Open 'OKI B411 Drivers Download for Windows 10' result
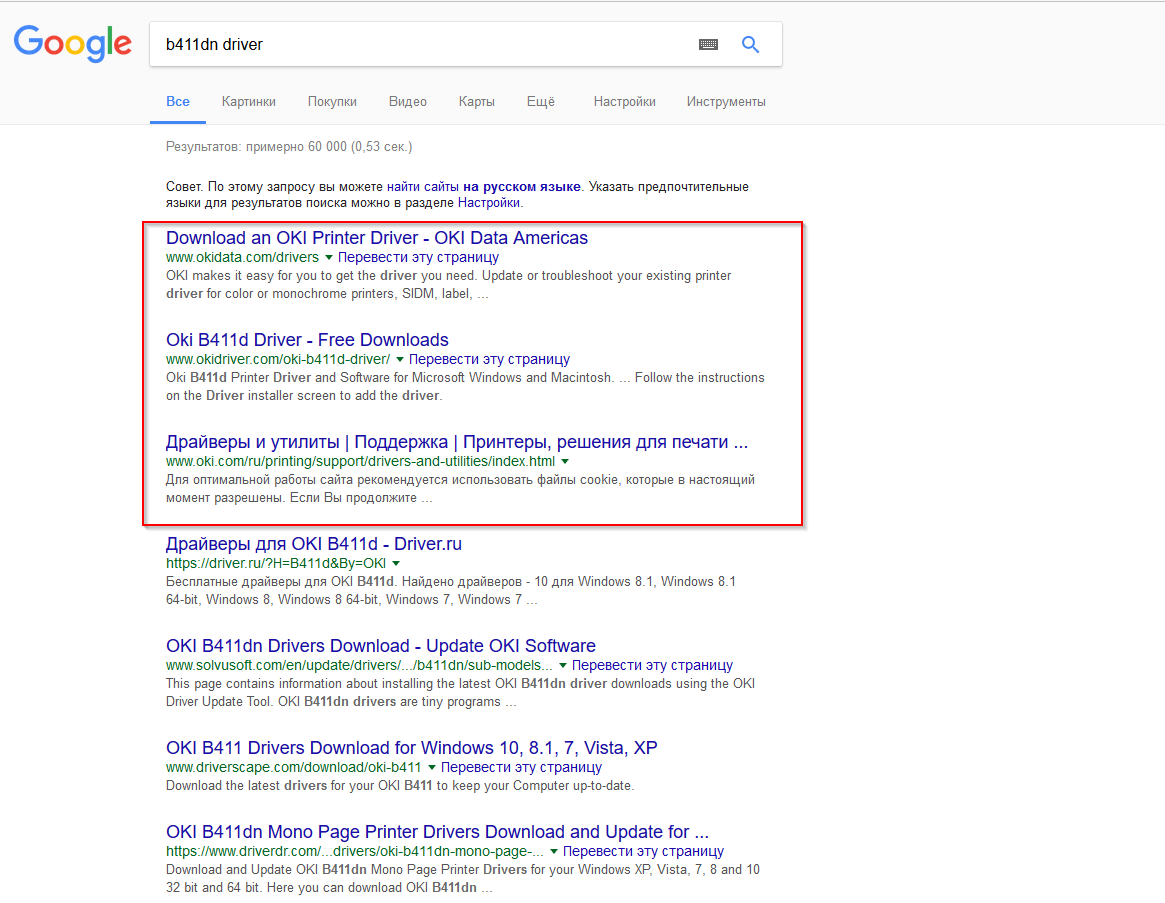The width and height of the screenshot is (1165, 903). point(412,748)
